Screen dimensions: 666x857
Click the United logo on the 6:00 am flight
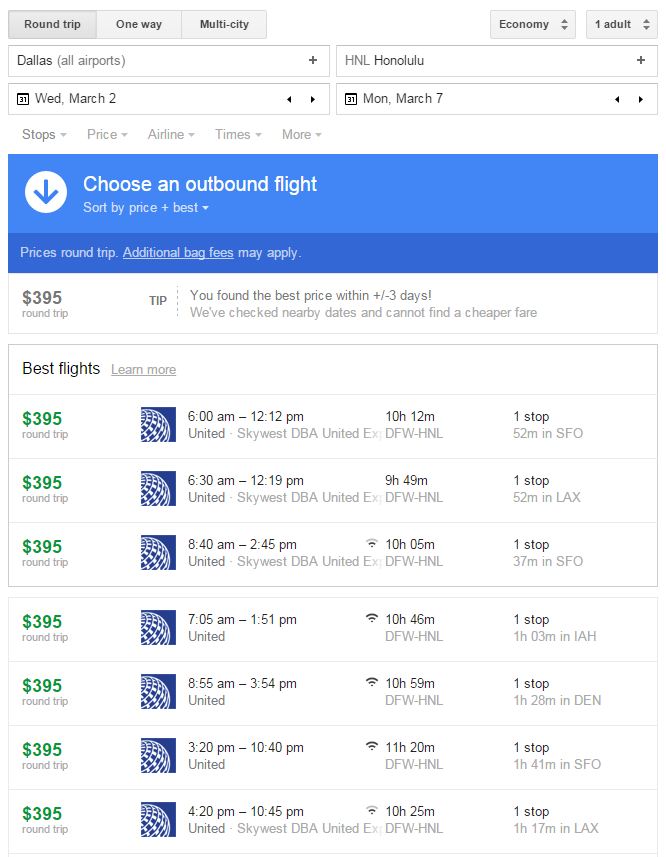point(158,425)
